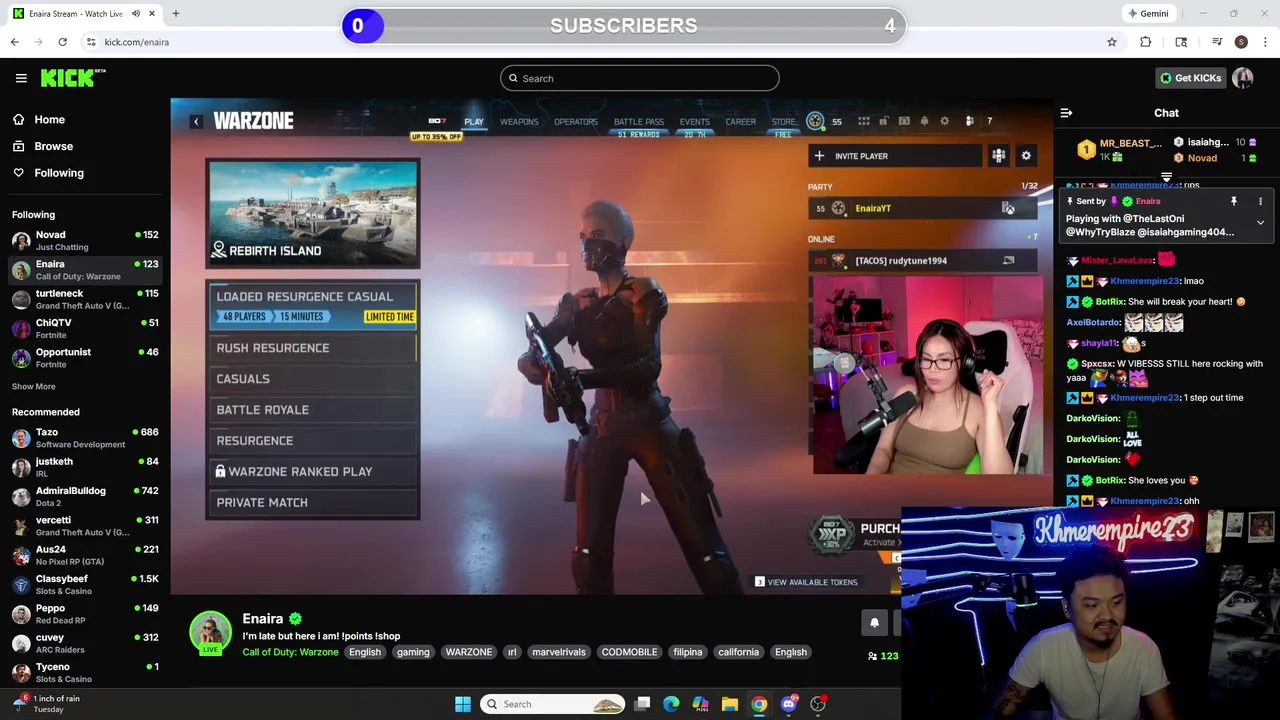Click the Windows taskbar search box
Viewport: 1280px width, 720px height.
pyautogui.click(x=552, y=704)
